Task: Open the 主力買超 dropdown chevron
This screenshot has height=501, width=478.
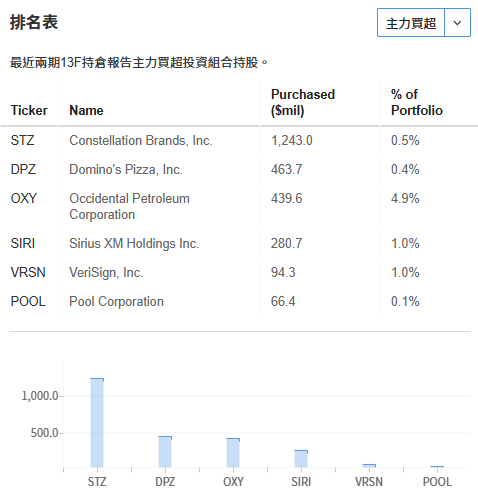Action: [457, 23]
